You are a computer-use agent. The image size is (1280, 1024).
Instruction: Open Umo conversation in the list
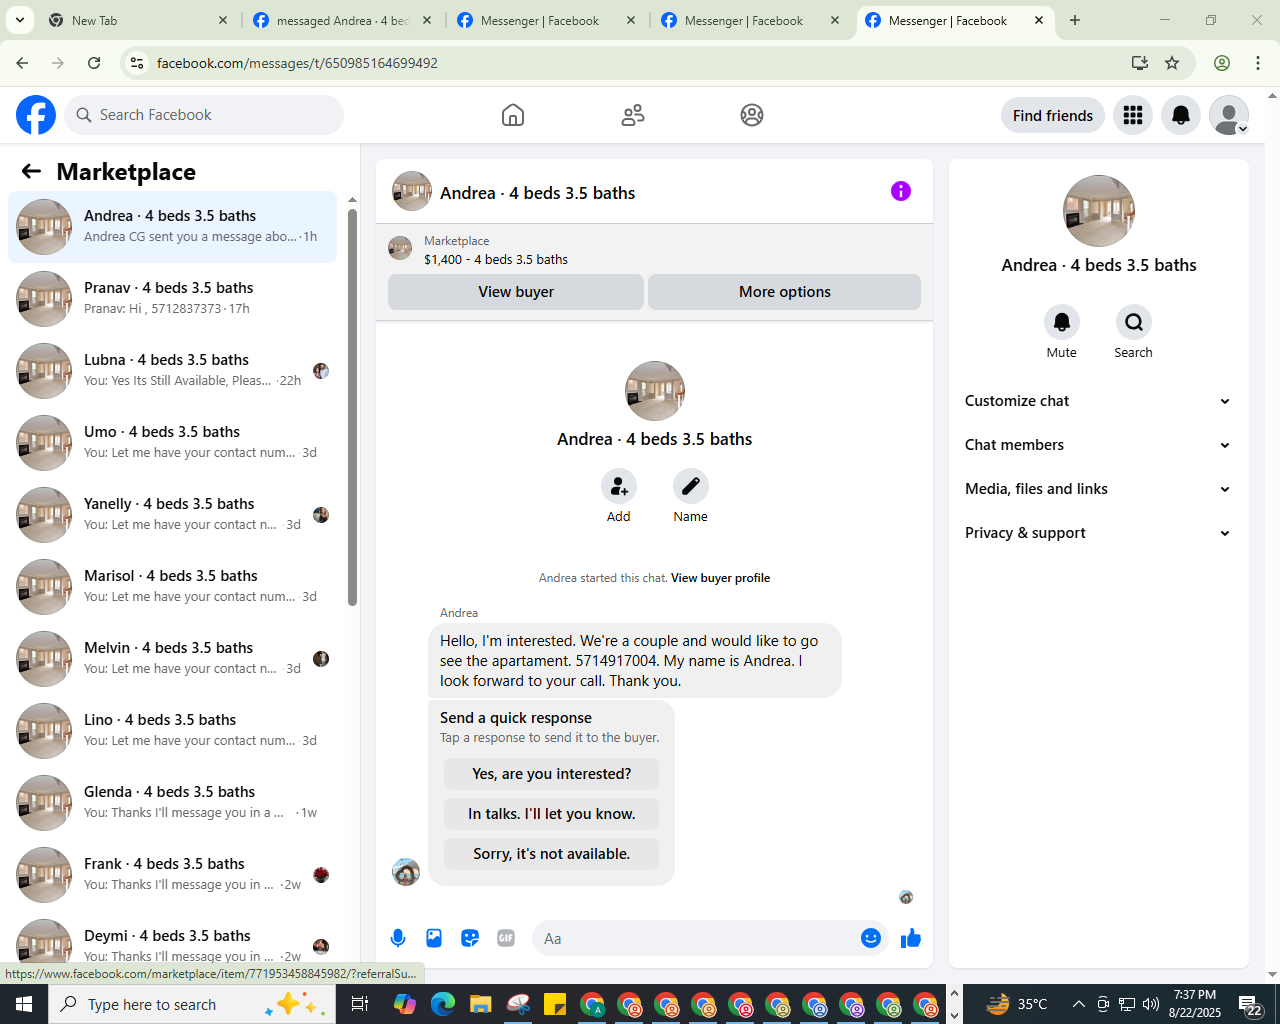coord(173,443)
